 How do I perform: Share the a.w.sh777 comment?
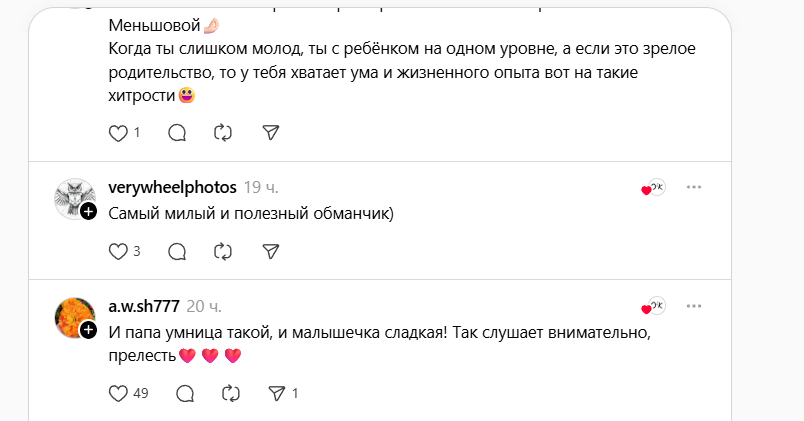click(x=277, y=393)
